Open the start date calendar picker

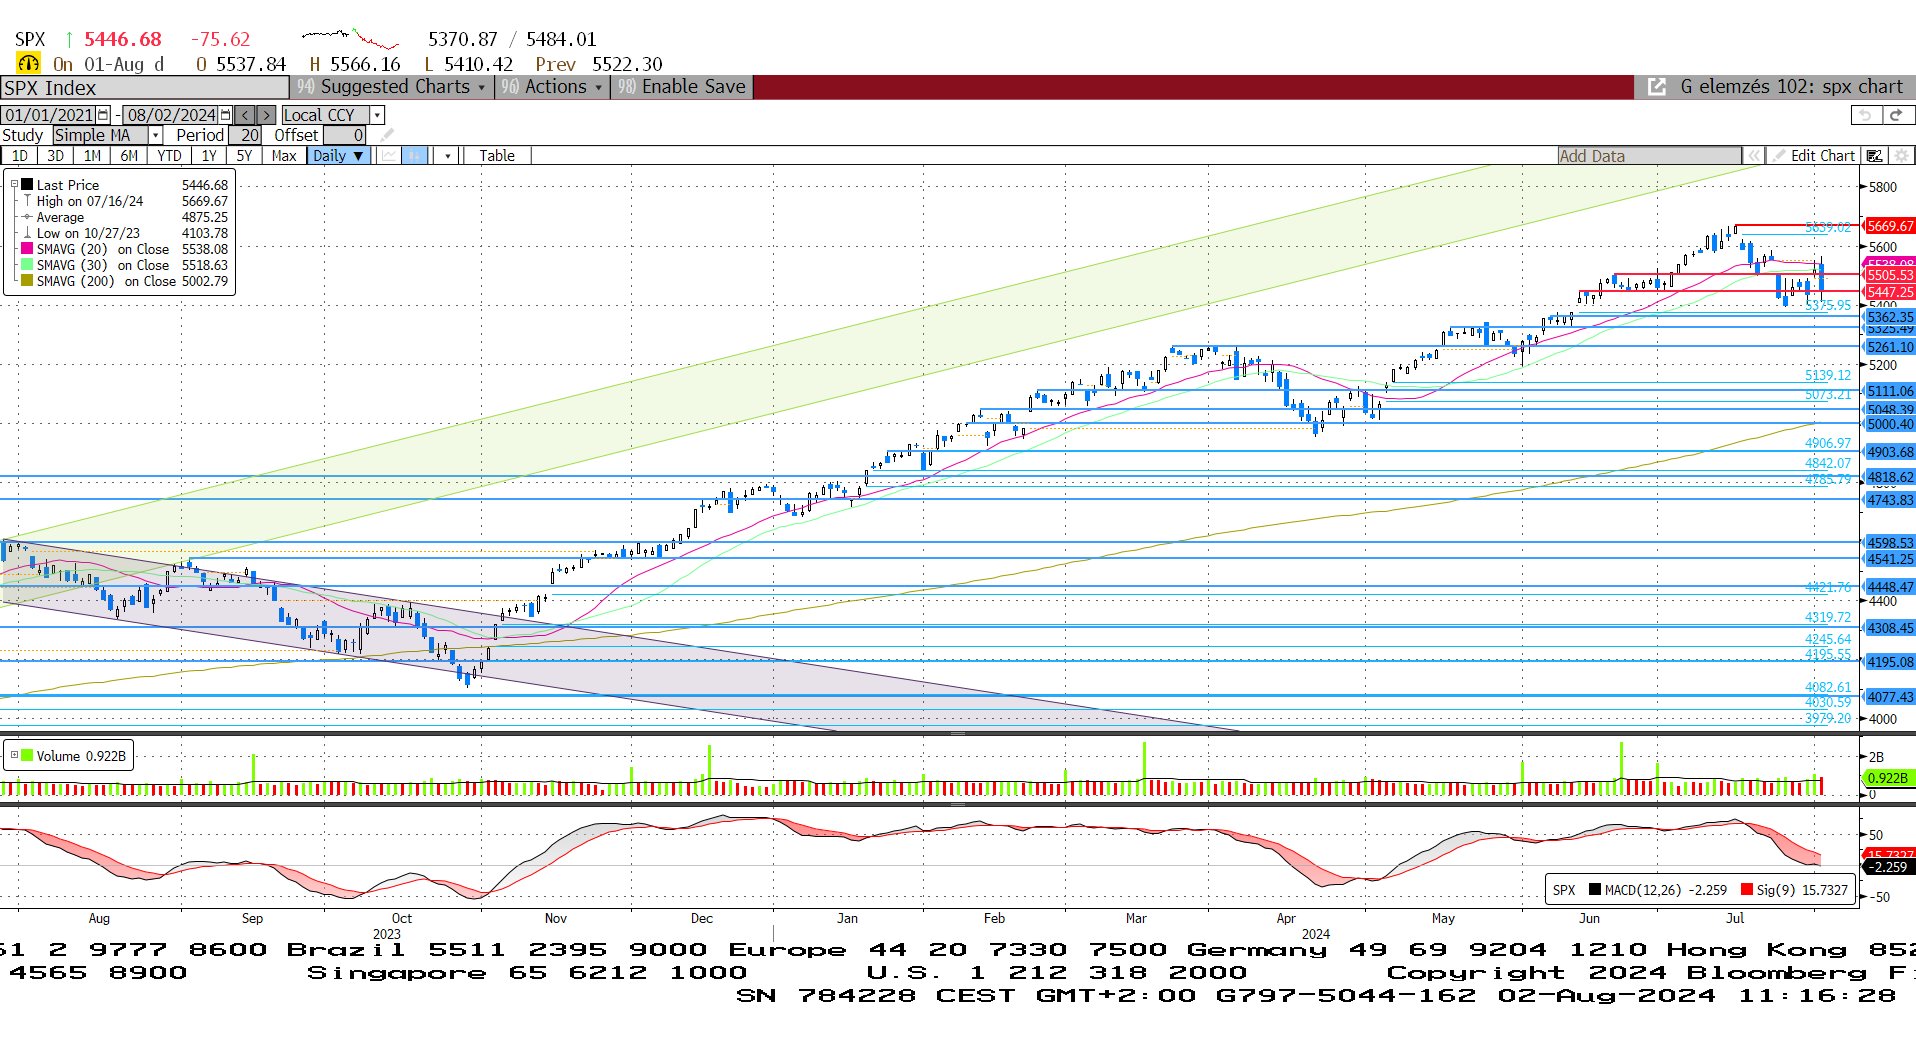[x=103, y=115]
